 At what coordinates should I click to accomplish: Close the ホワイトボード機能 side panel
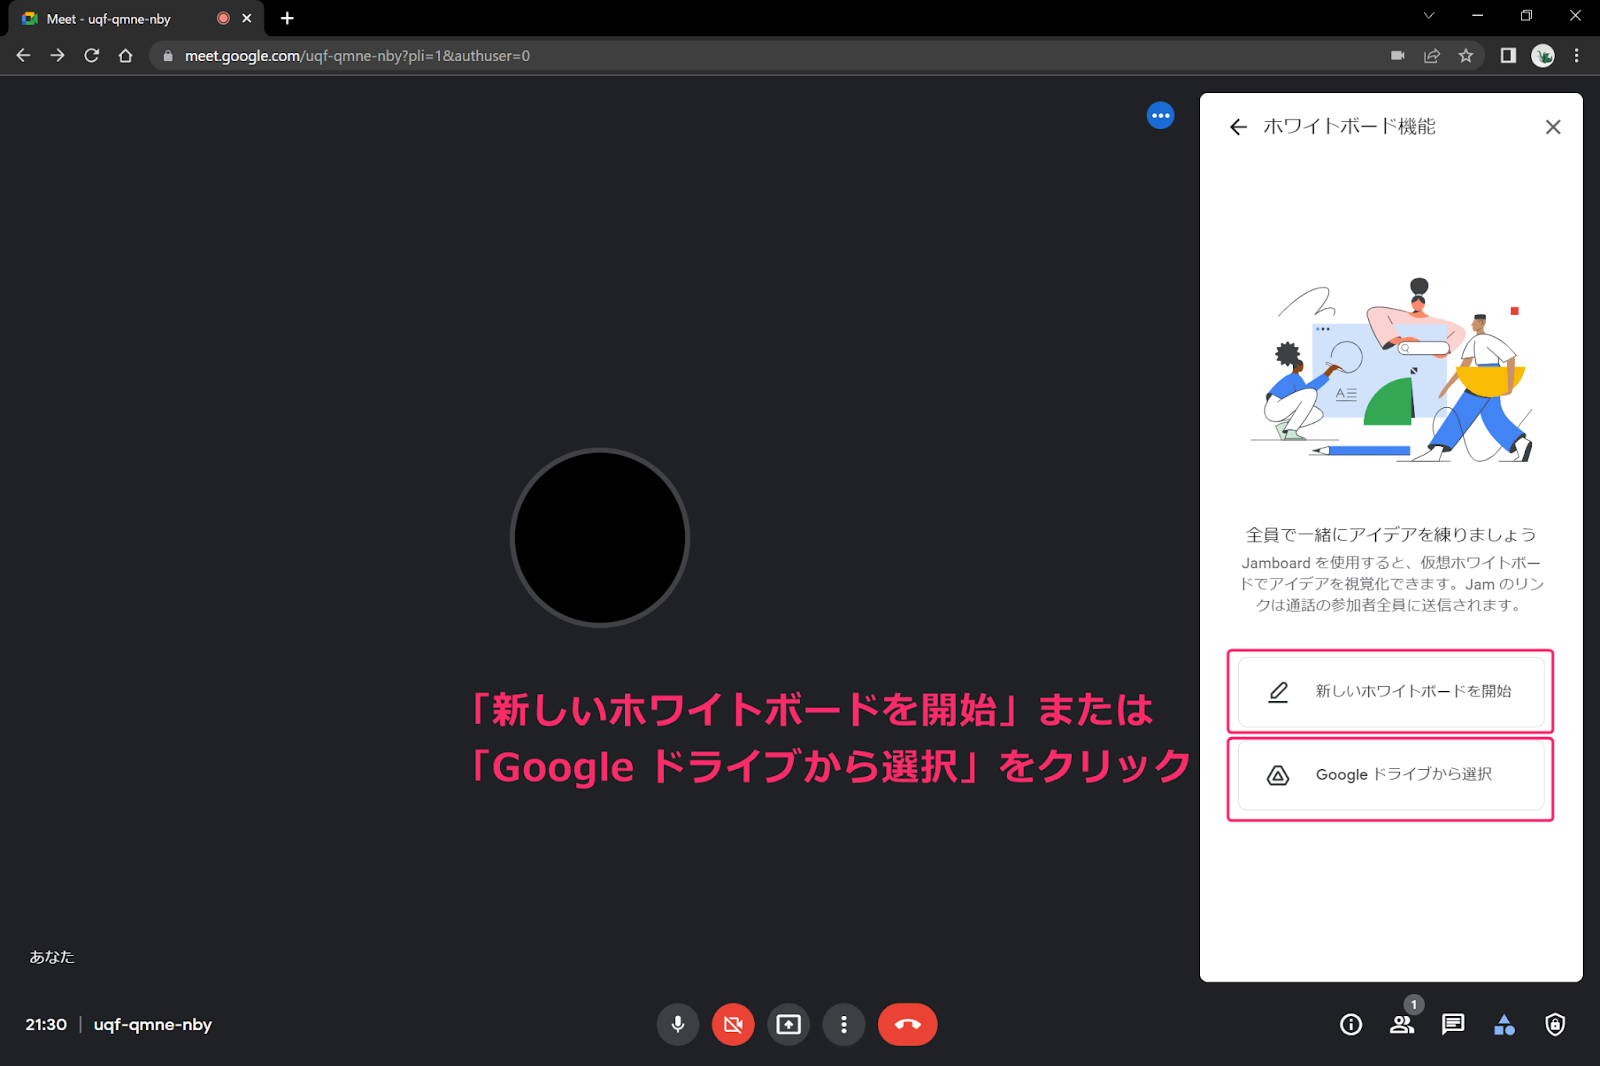pos(1553,127)
